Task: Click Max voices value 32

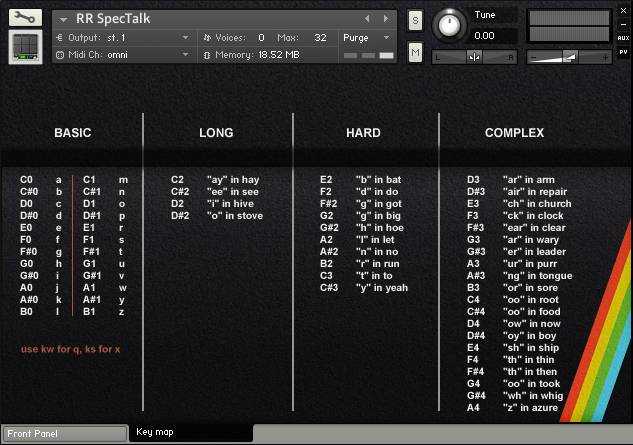Action: pyautogui.click(x=320, y=38)
